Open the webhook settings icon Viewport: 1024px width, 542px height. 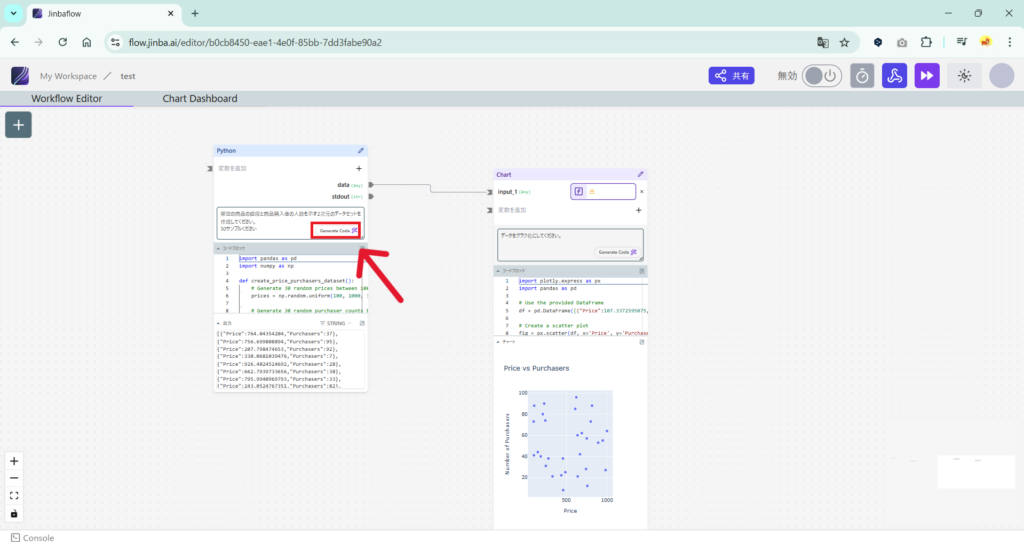894,76
